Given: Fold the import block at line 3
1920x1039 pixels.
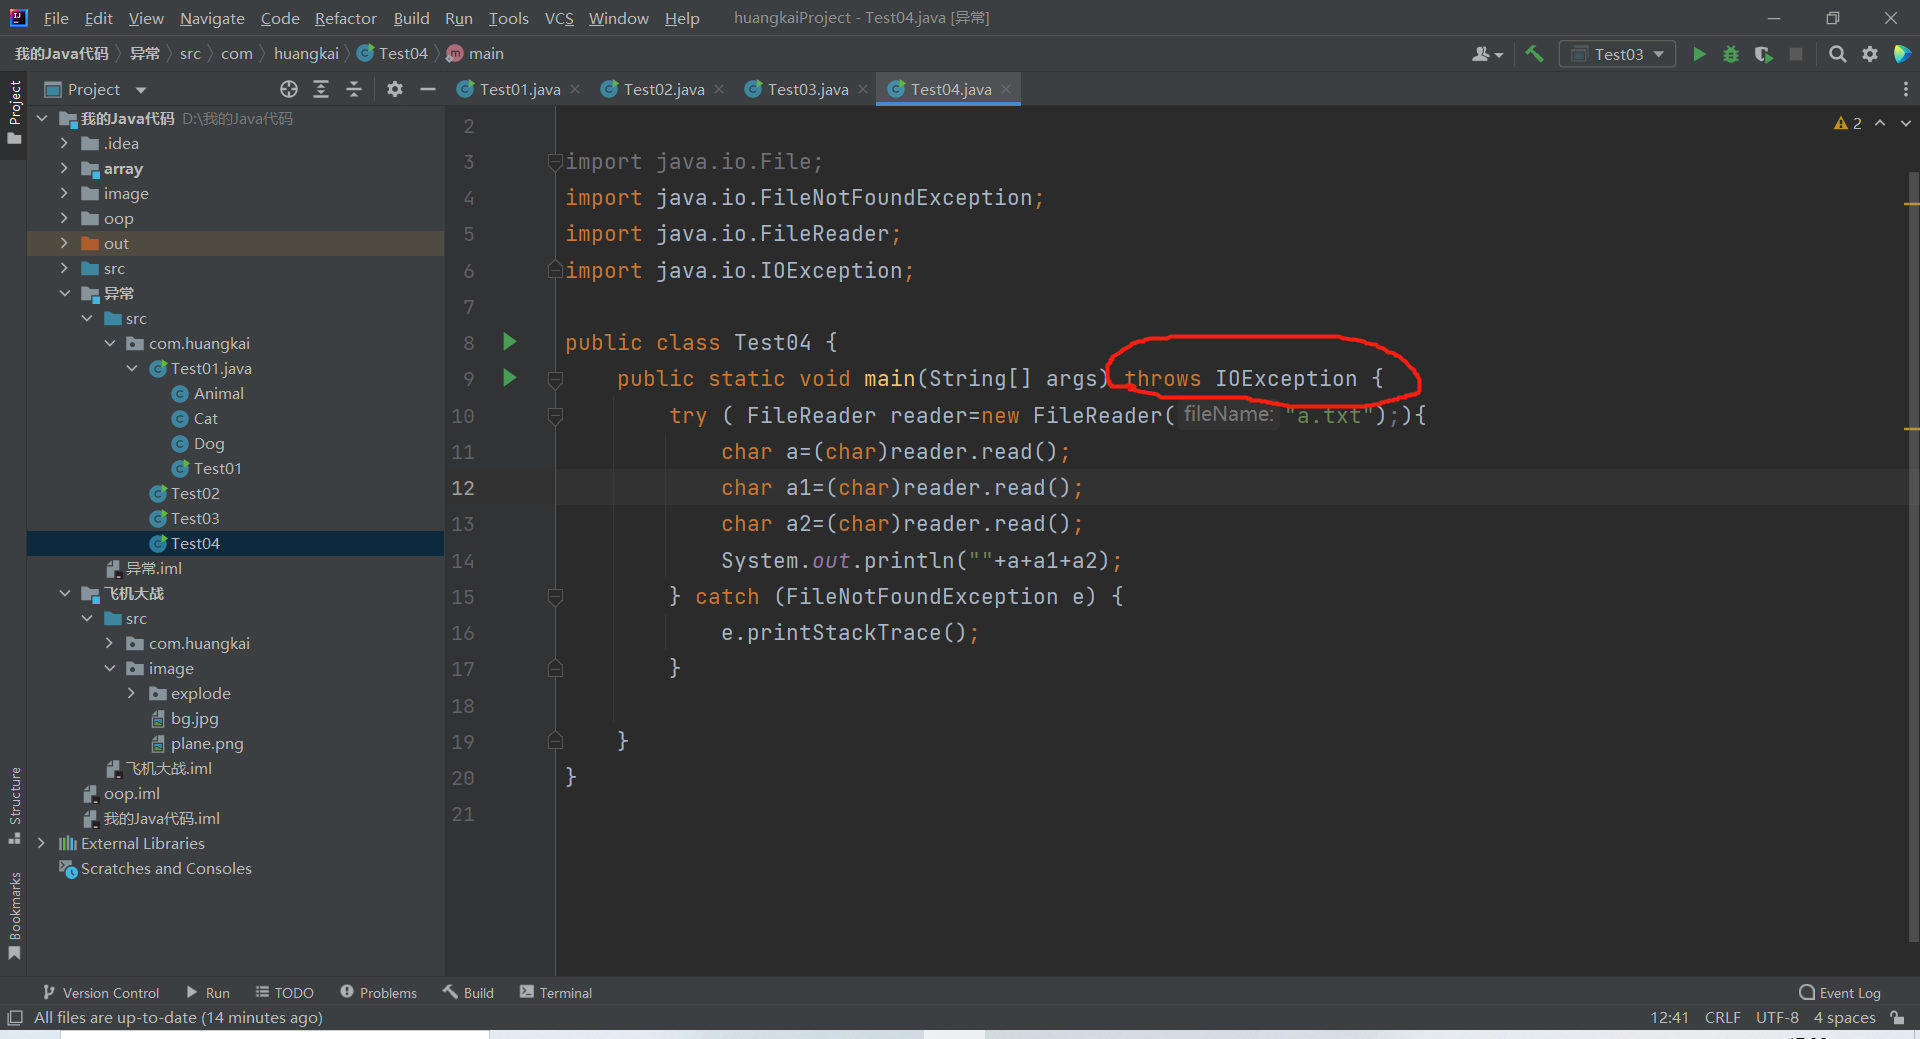Looking at the screenshot, I should click(x=556, y=162).
